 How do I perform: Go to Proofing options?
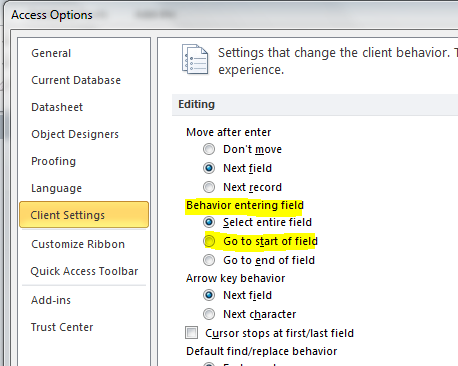(x=53, y=161)
